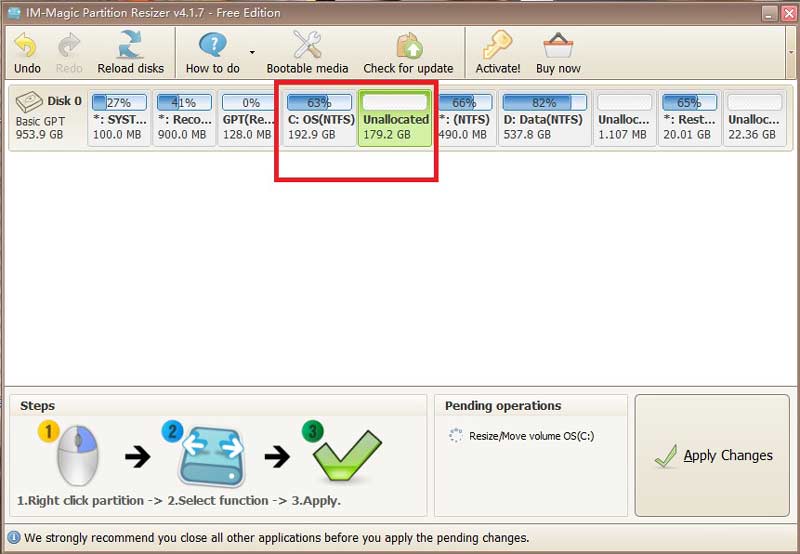The width and height of the screenshot is (800, 554).
Task: Click the Apply Changes button
Action: pyautogui.click(x=712, y=455)
